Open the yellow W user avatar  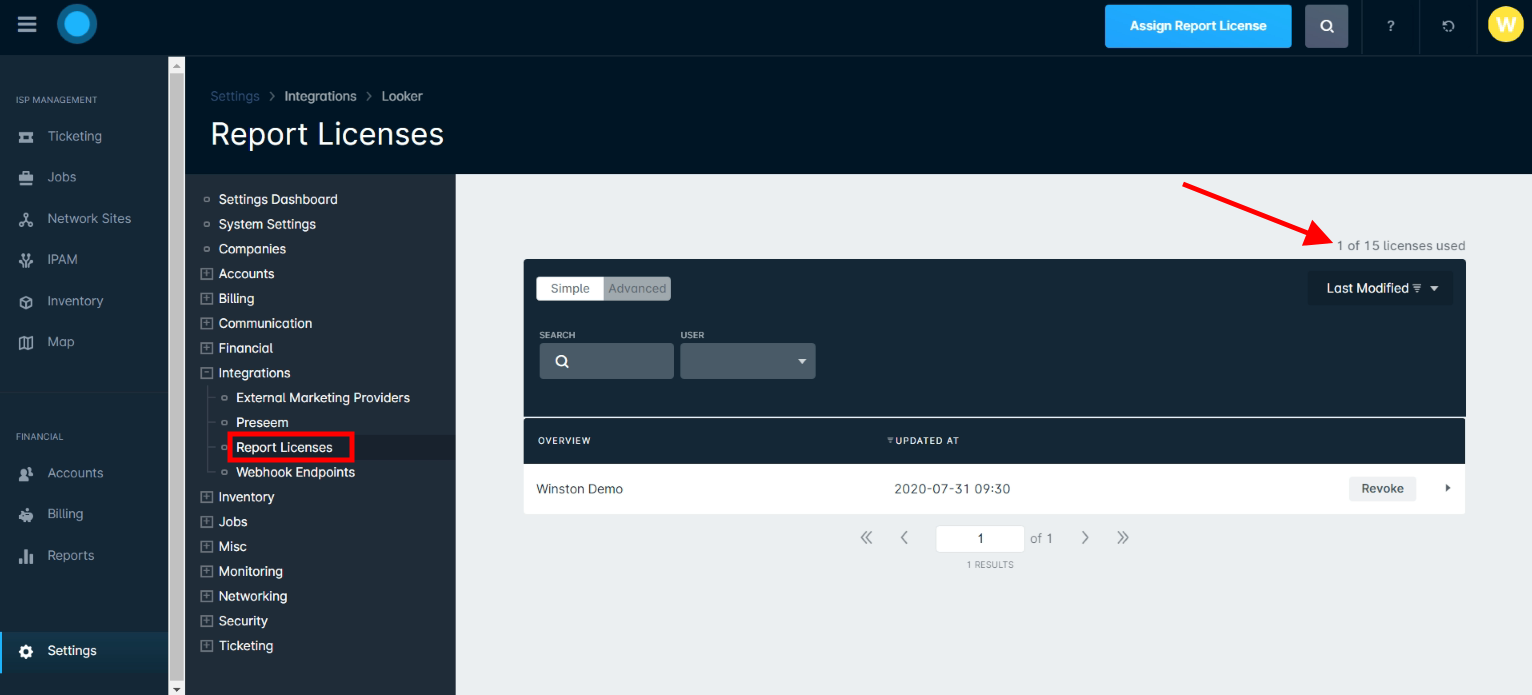pyautogui.click(x=1505, y=24)
